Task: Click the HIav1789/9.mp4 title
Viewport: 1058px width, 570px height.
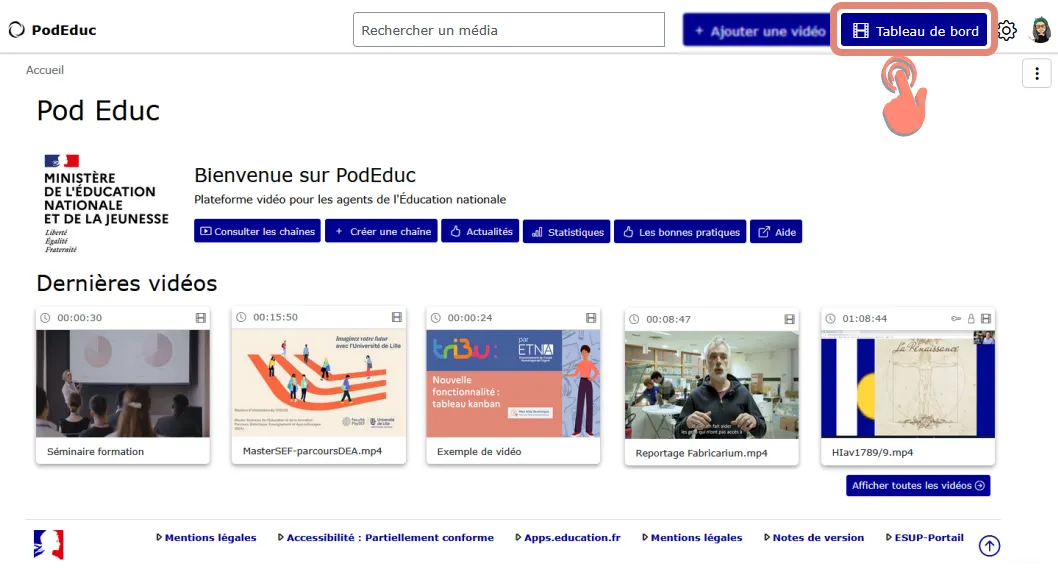Action: tap(872, 452)
